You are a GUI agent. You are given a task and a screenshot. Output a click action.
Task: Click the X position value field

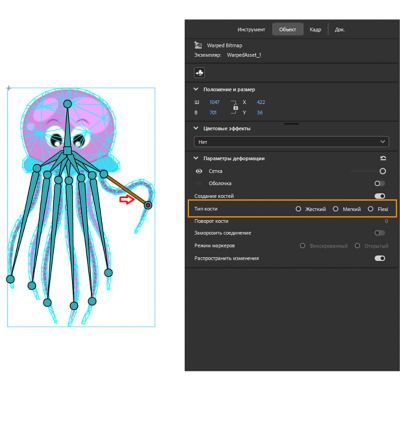[261, 102]
